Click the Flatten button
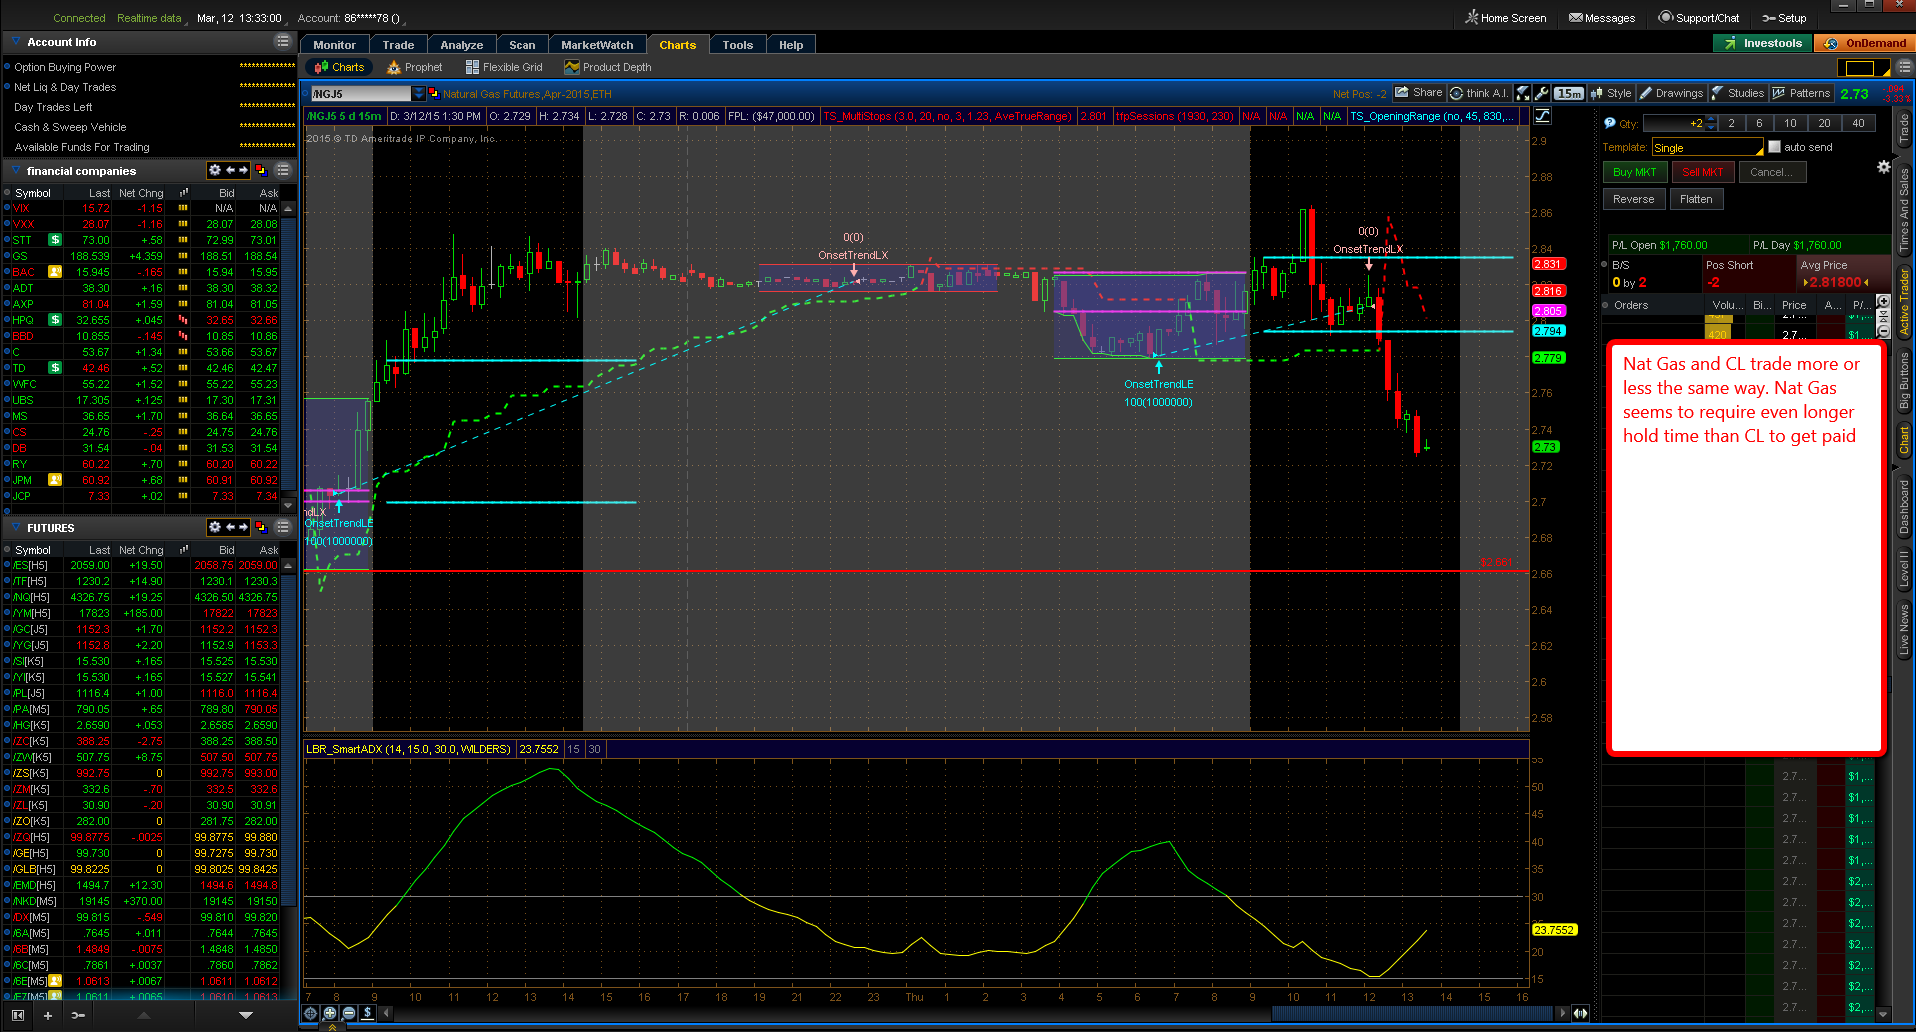Screen dimensions: 1916x1032 coord(1696,199)
